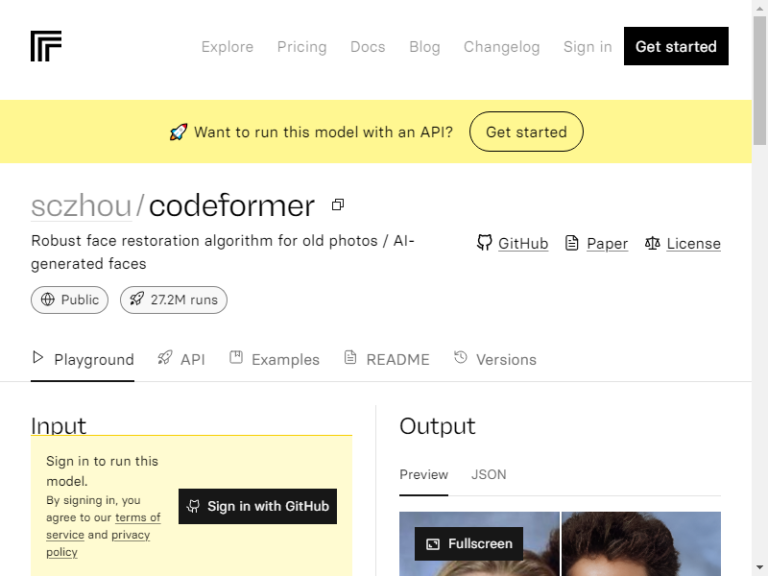
Task: Open the GitHub repository link
Action: point(523,243)
